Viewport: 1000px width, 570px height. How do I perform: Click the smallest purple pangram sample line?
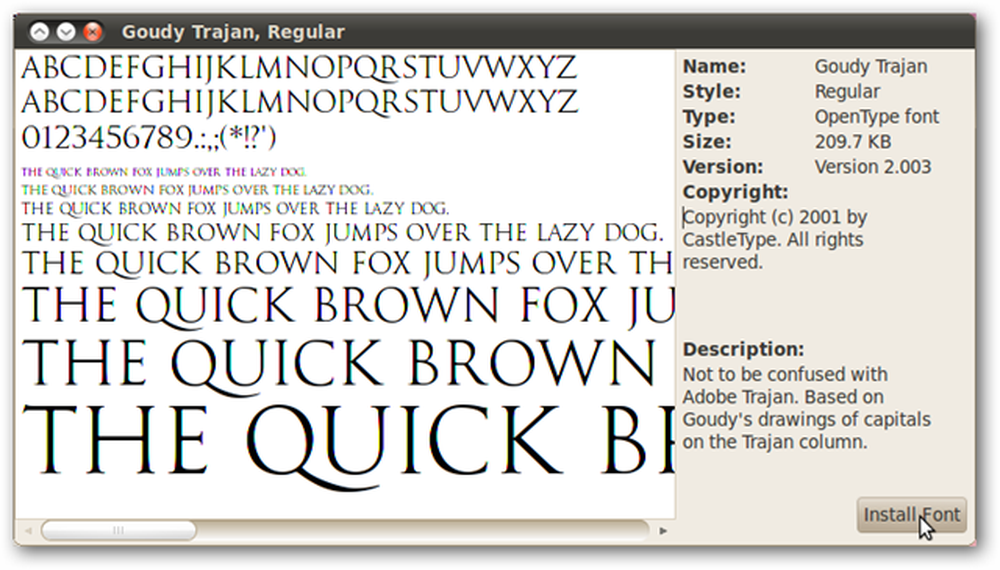tap(164, 172)
